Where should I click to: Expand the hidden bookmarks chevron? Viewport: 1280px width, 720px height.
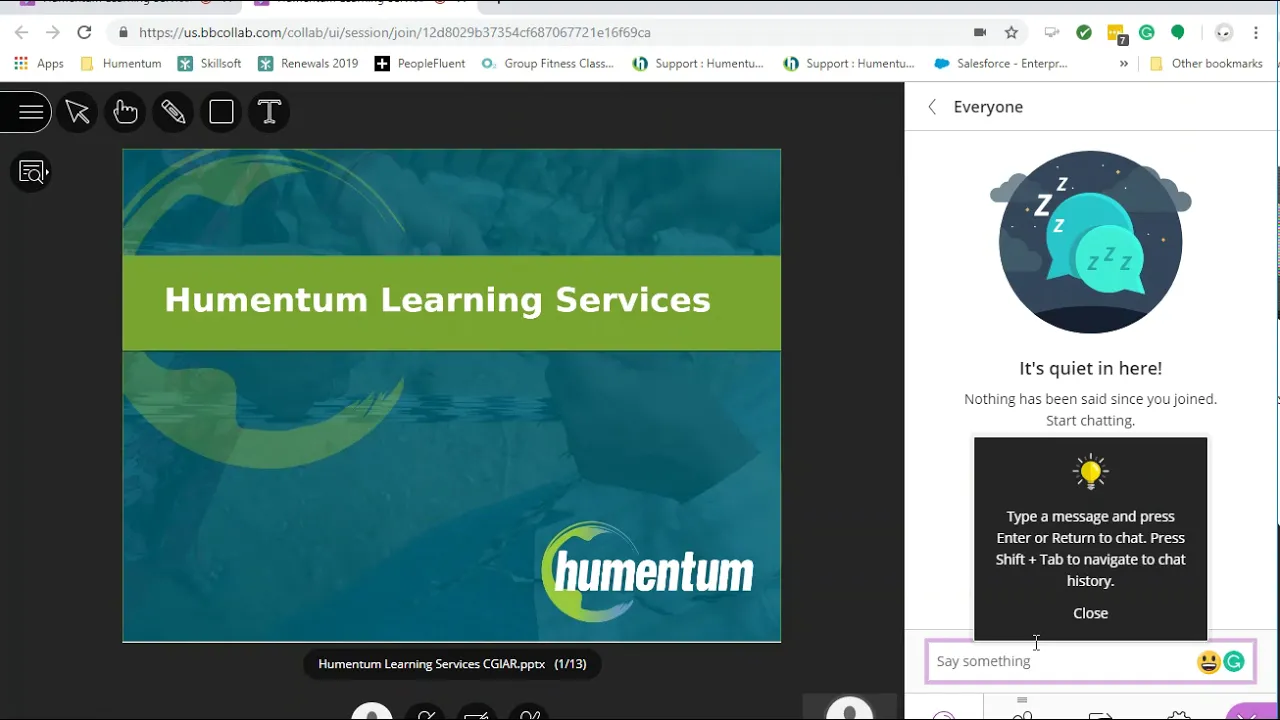(1124, 63)
